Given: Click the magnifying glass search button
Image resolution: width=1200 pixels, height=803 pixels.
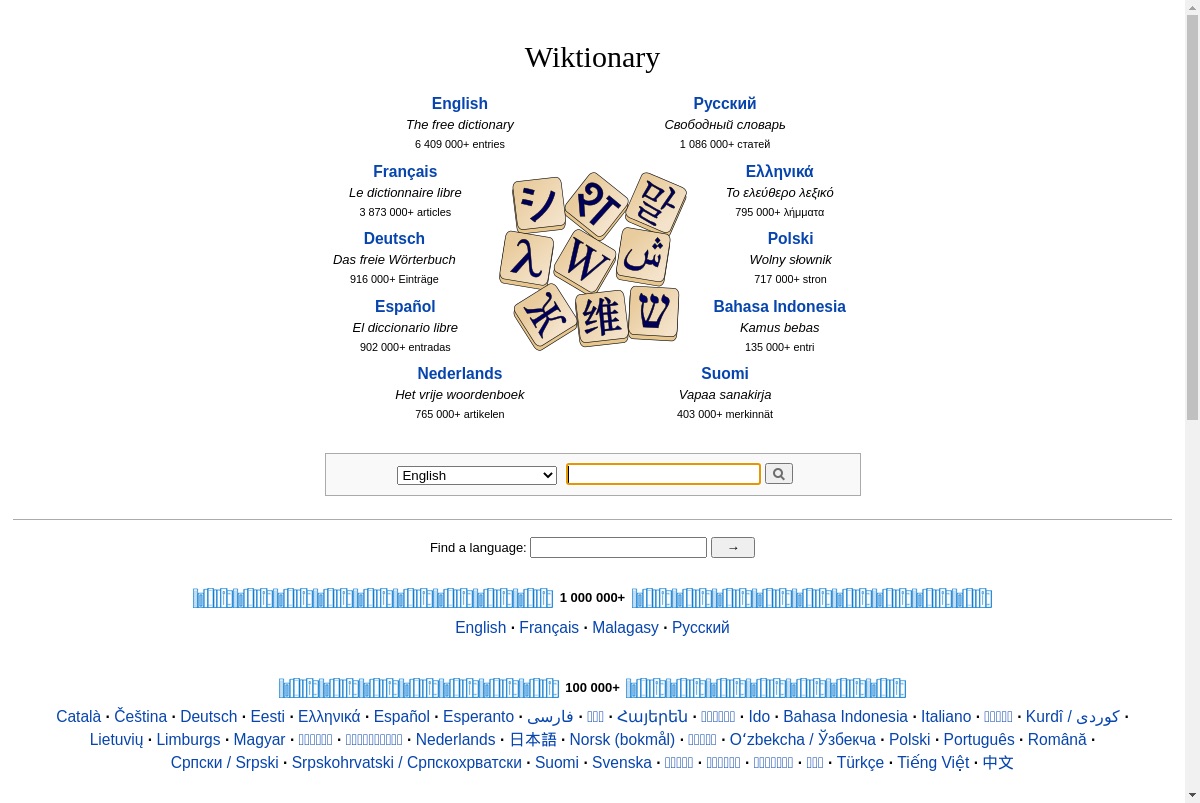Looking at the screenshot, I should pos(779,474).
